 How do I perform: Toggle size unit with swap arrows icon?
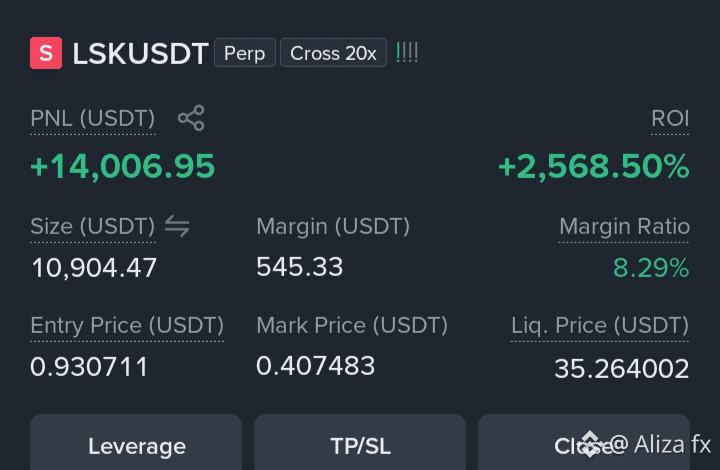[177, 226]
